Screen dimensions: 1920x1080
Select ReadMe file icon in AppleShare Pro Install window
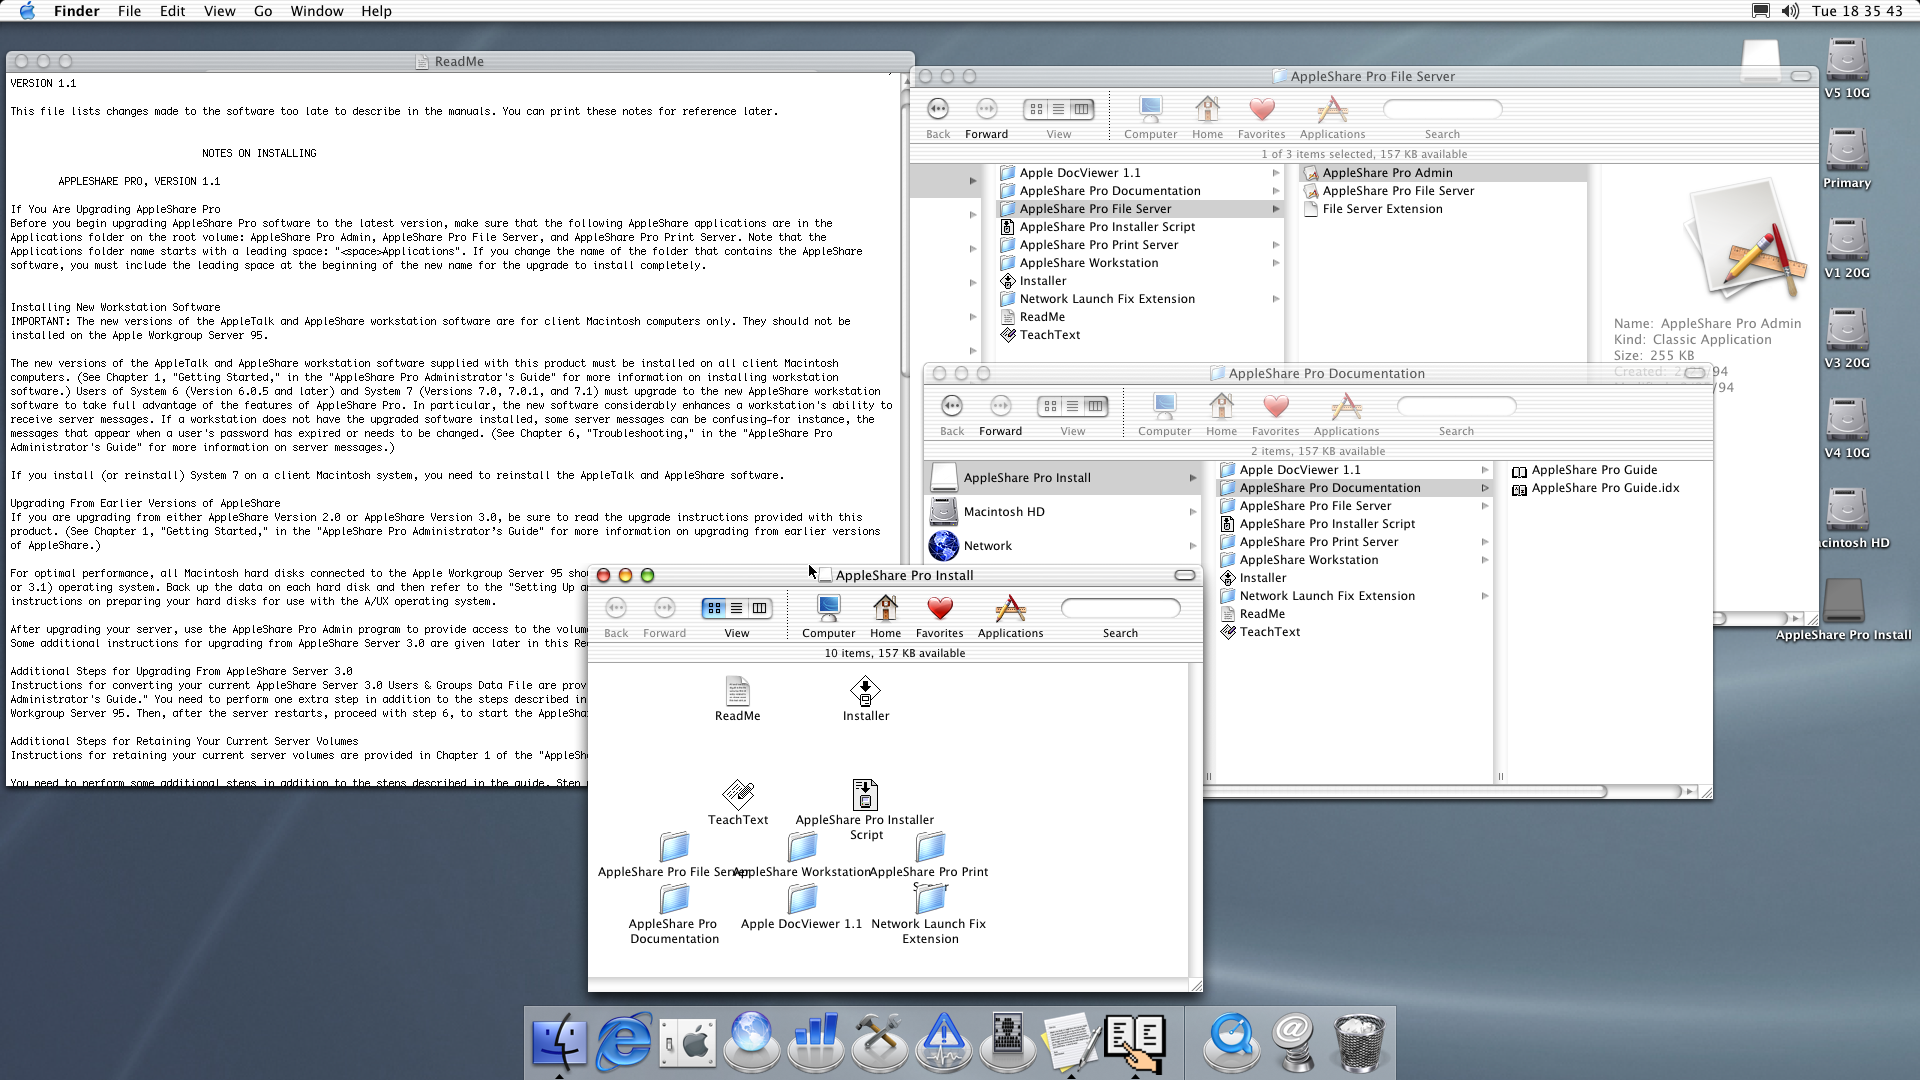pyautogui.click(x=737, y=691)
